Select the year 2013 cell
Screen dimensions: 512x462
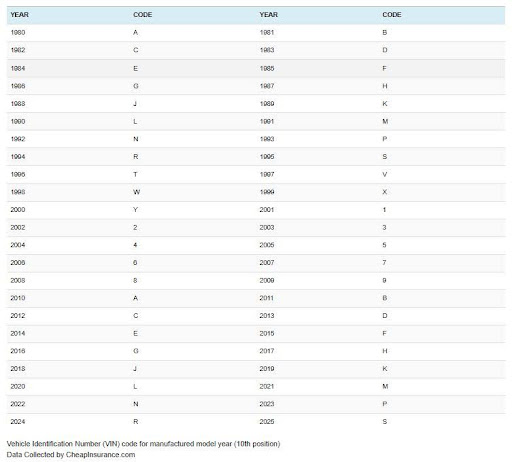(267, 316)
